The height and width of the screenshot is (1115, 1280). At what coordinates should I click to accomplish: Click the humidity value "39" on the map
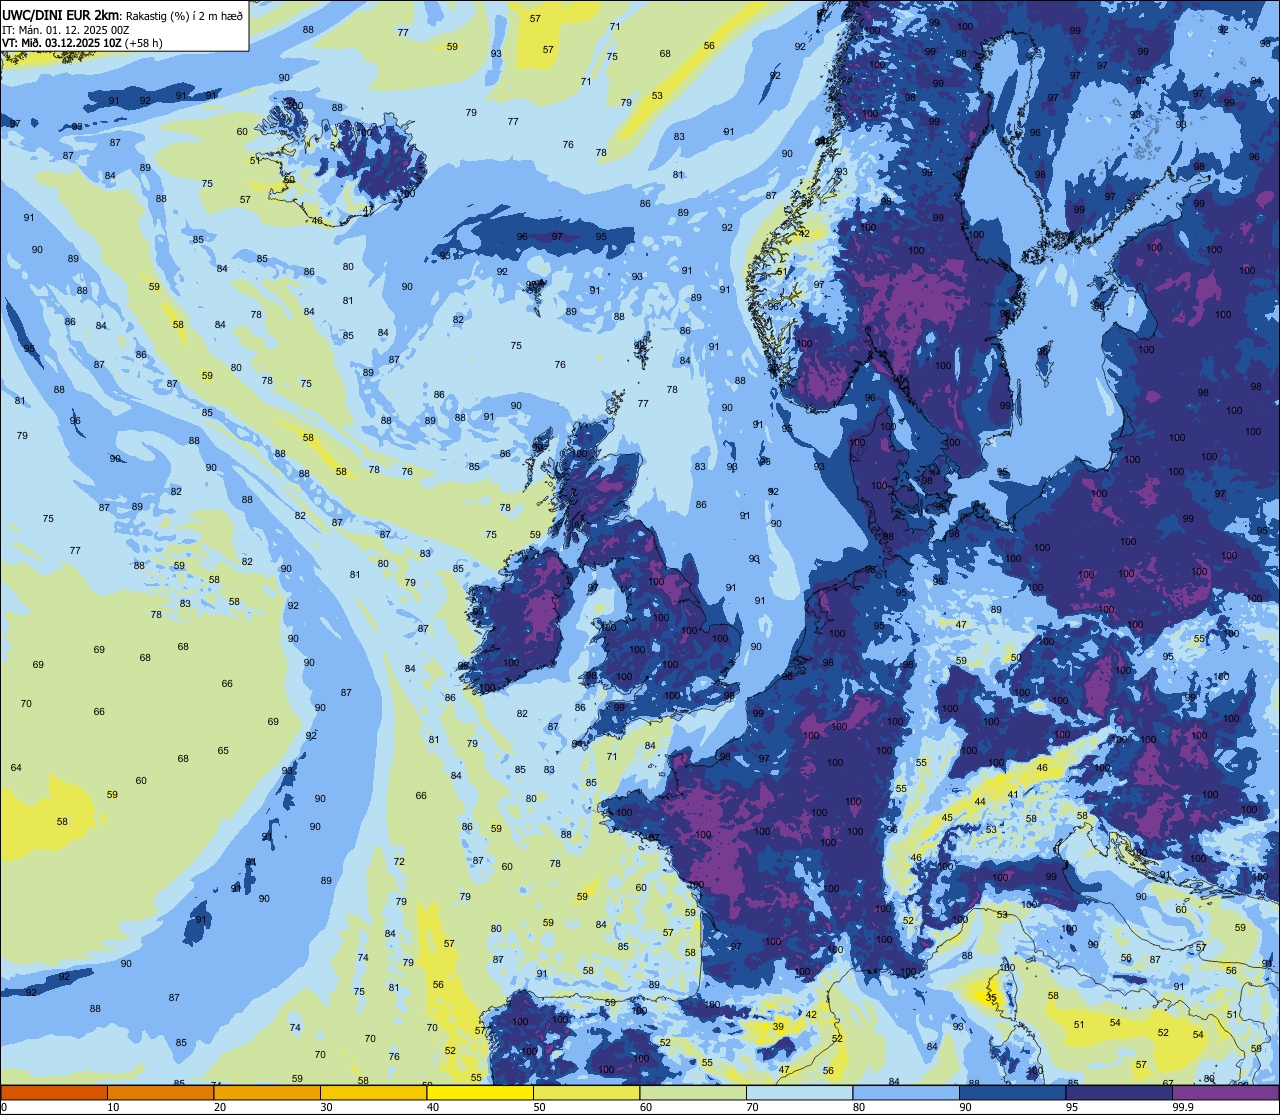[778, 1027]
